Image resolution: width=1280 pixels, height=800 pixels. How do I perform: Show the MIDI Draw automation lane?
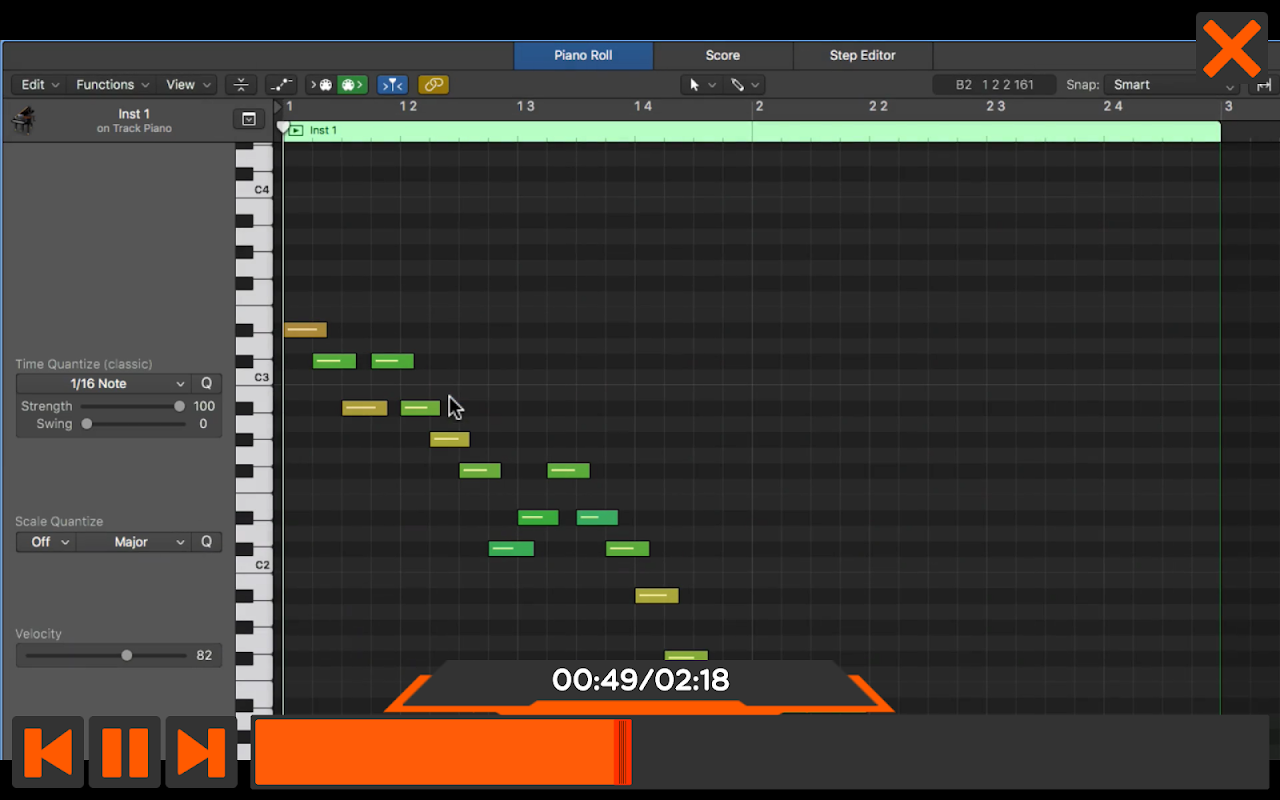[282, 85]
